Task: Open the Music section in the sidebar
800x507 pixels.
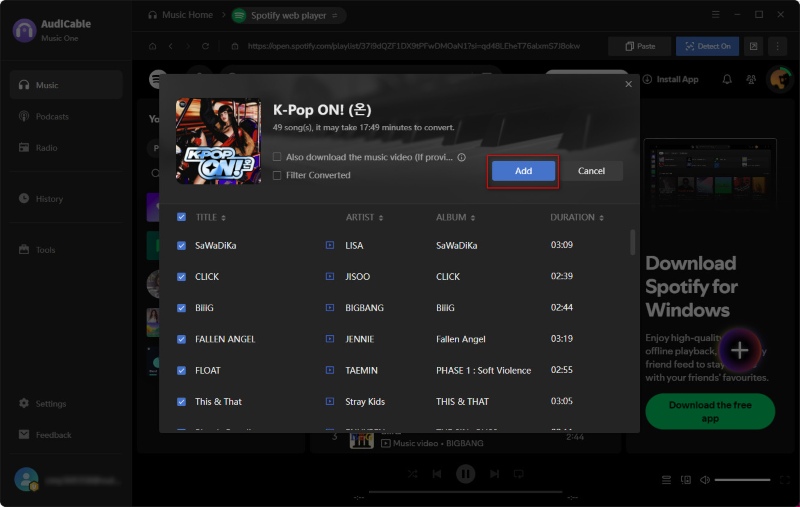Action: click(x=66, y=85)
